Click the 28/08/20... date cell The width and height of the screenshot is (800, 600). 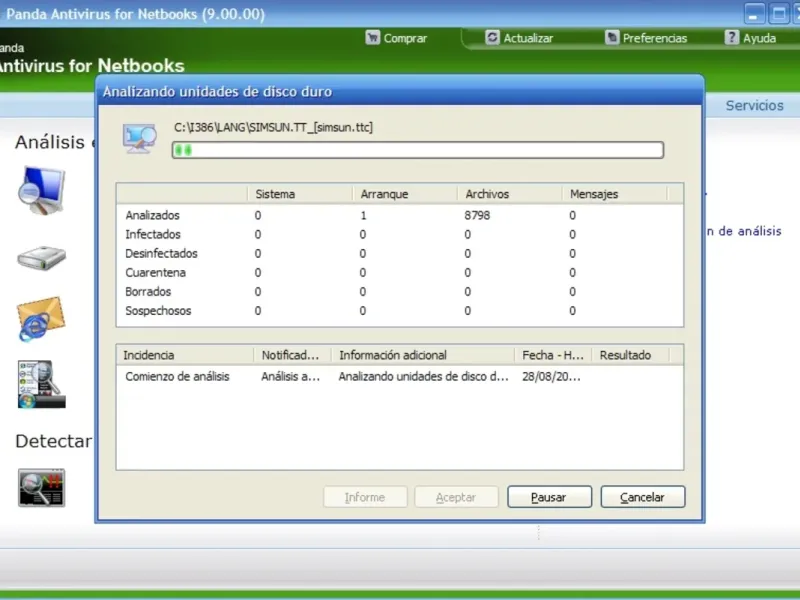click(551, 377)
